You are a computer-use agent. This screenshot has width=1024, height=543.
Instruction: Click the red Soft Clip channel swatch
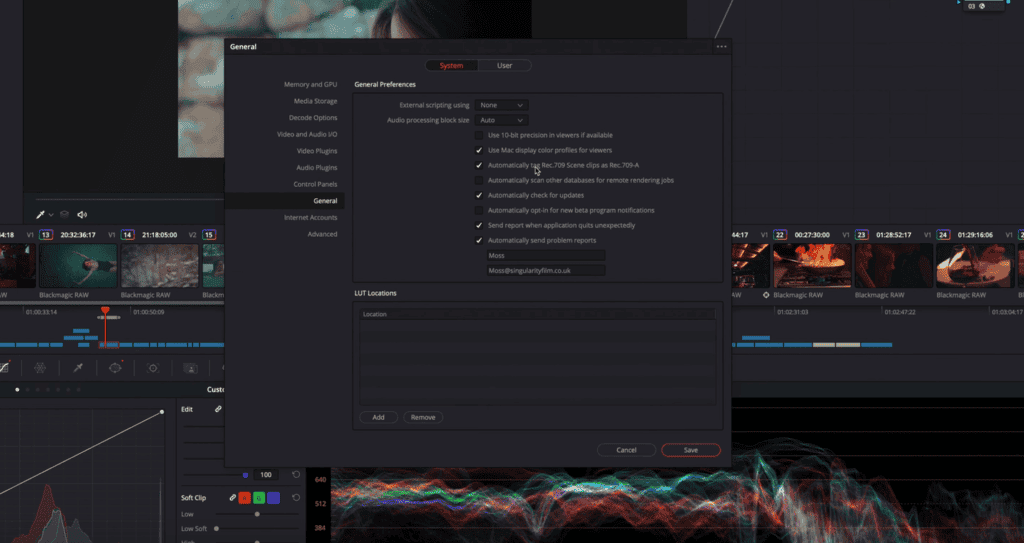pos(244,498)
